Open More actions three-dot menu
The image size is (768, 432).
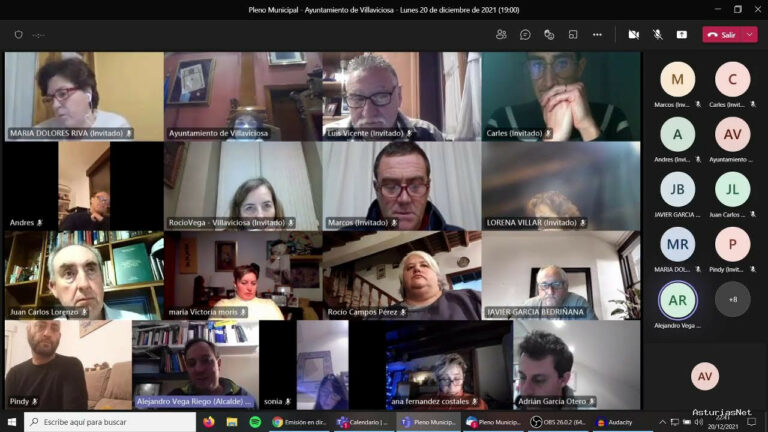point(597,34)
